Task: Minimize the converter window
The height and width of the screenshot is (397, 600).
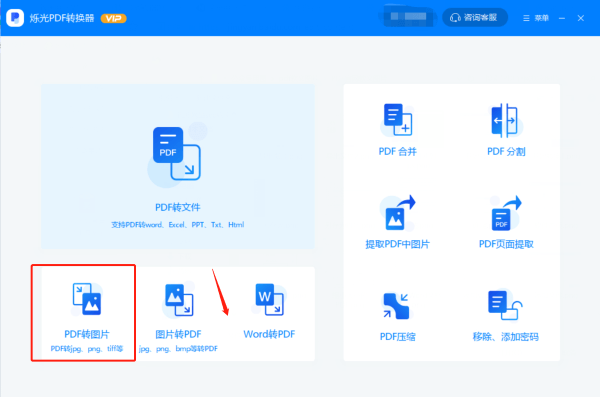Action: [562, 18]
